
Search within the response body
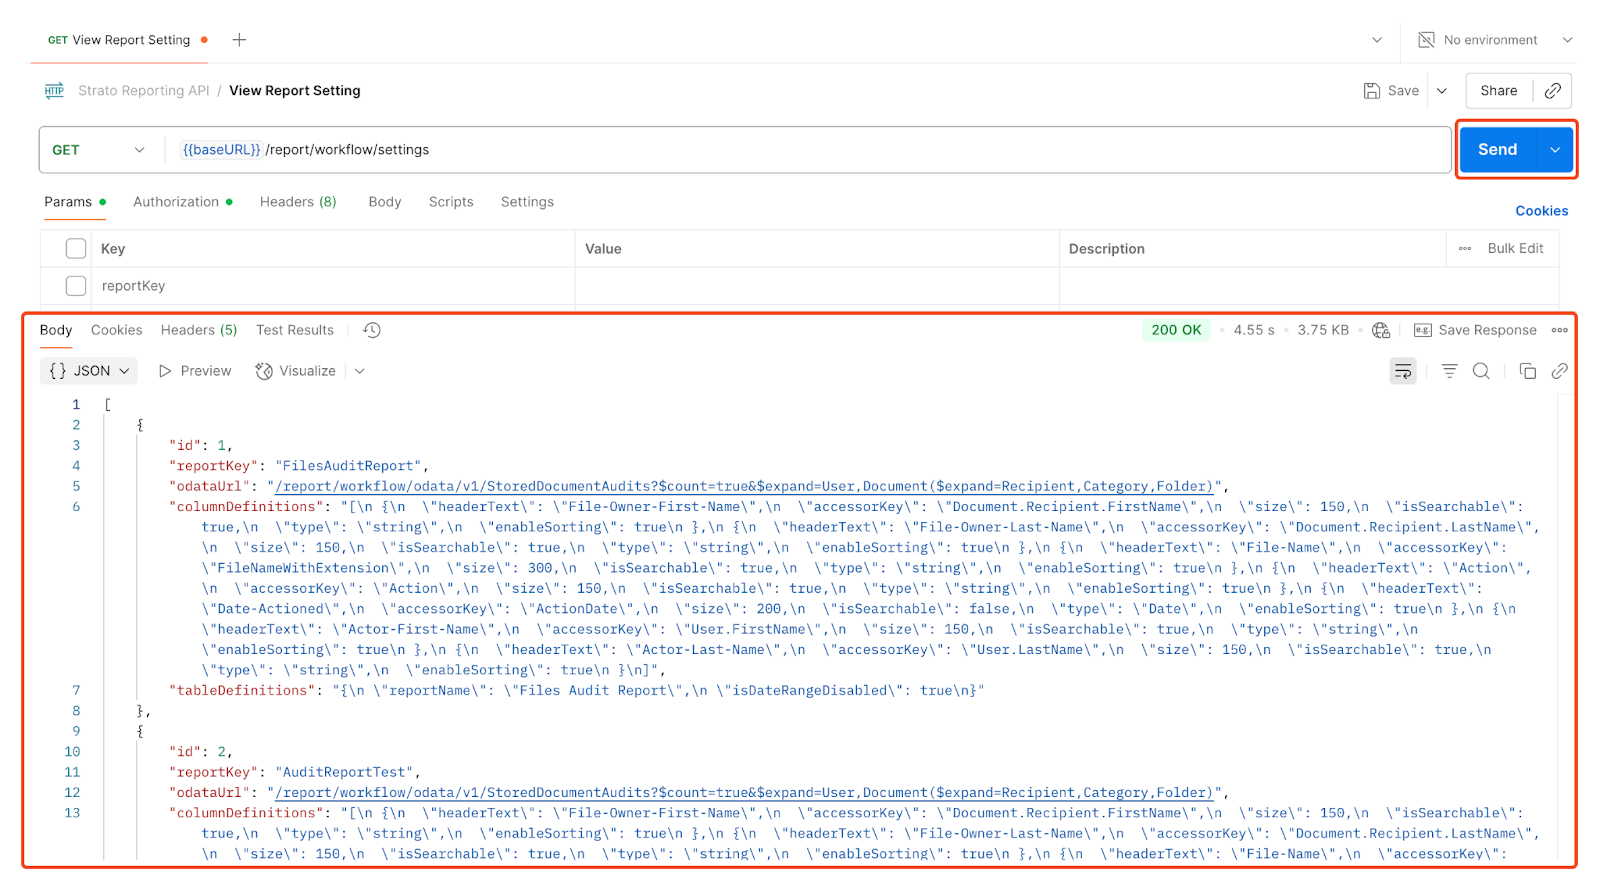point(1481,371)
